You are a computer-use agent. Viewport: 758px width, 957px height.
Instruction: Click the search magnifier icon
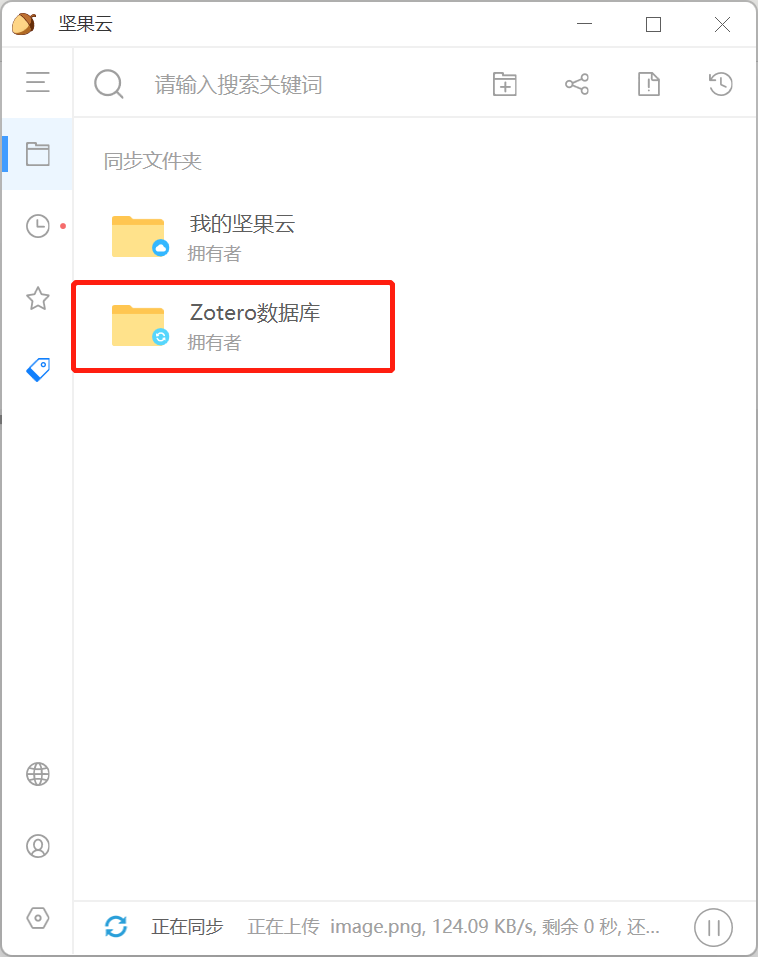coord(109,84)
